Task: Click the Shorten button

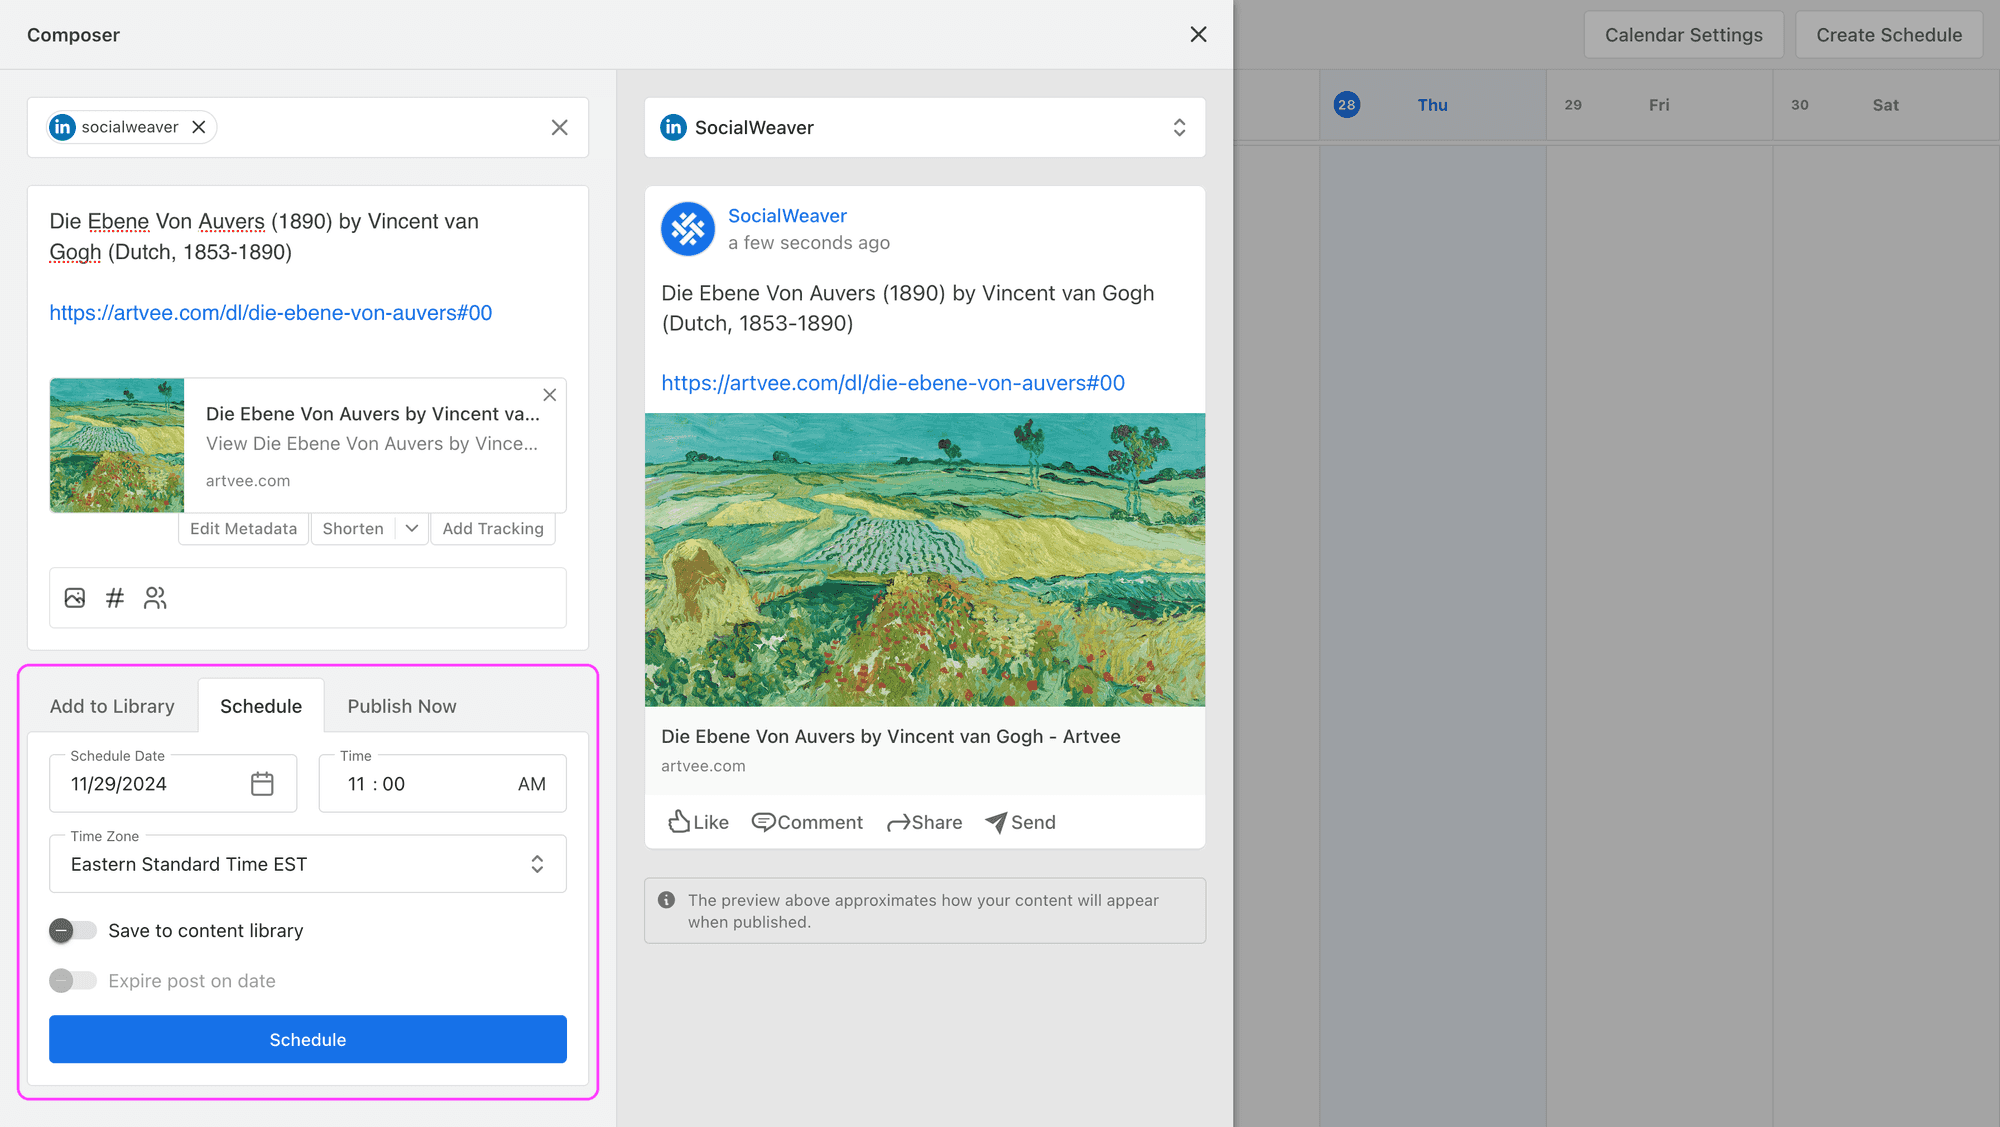Action: (353, 528)
